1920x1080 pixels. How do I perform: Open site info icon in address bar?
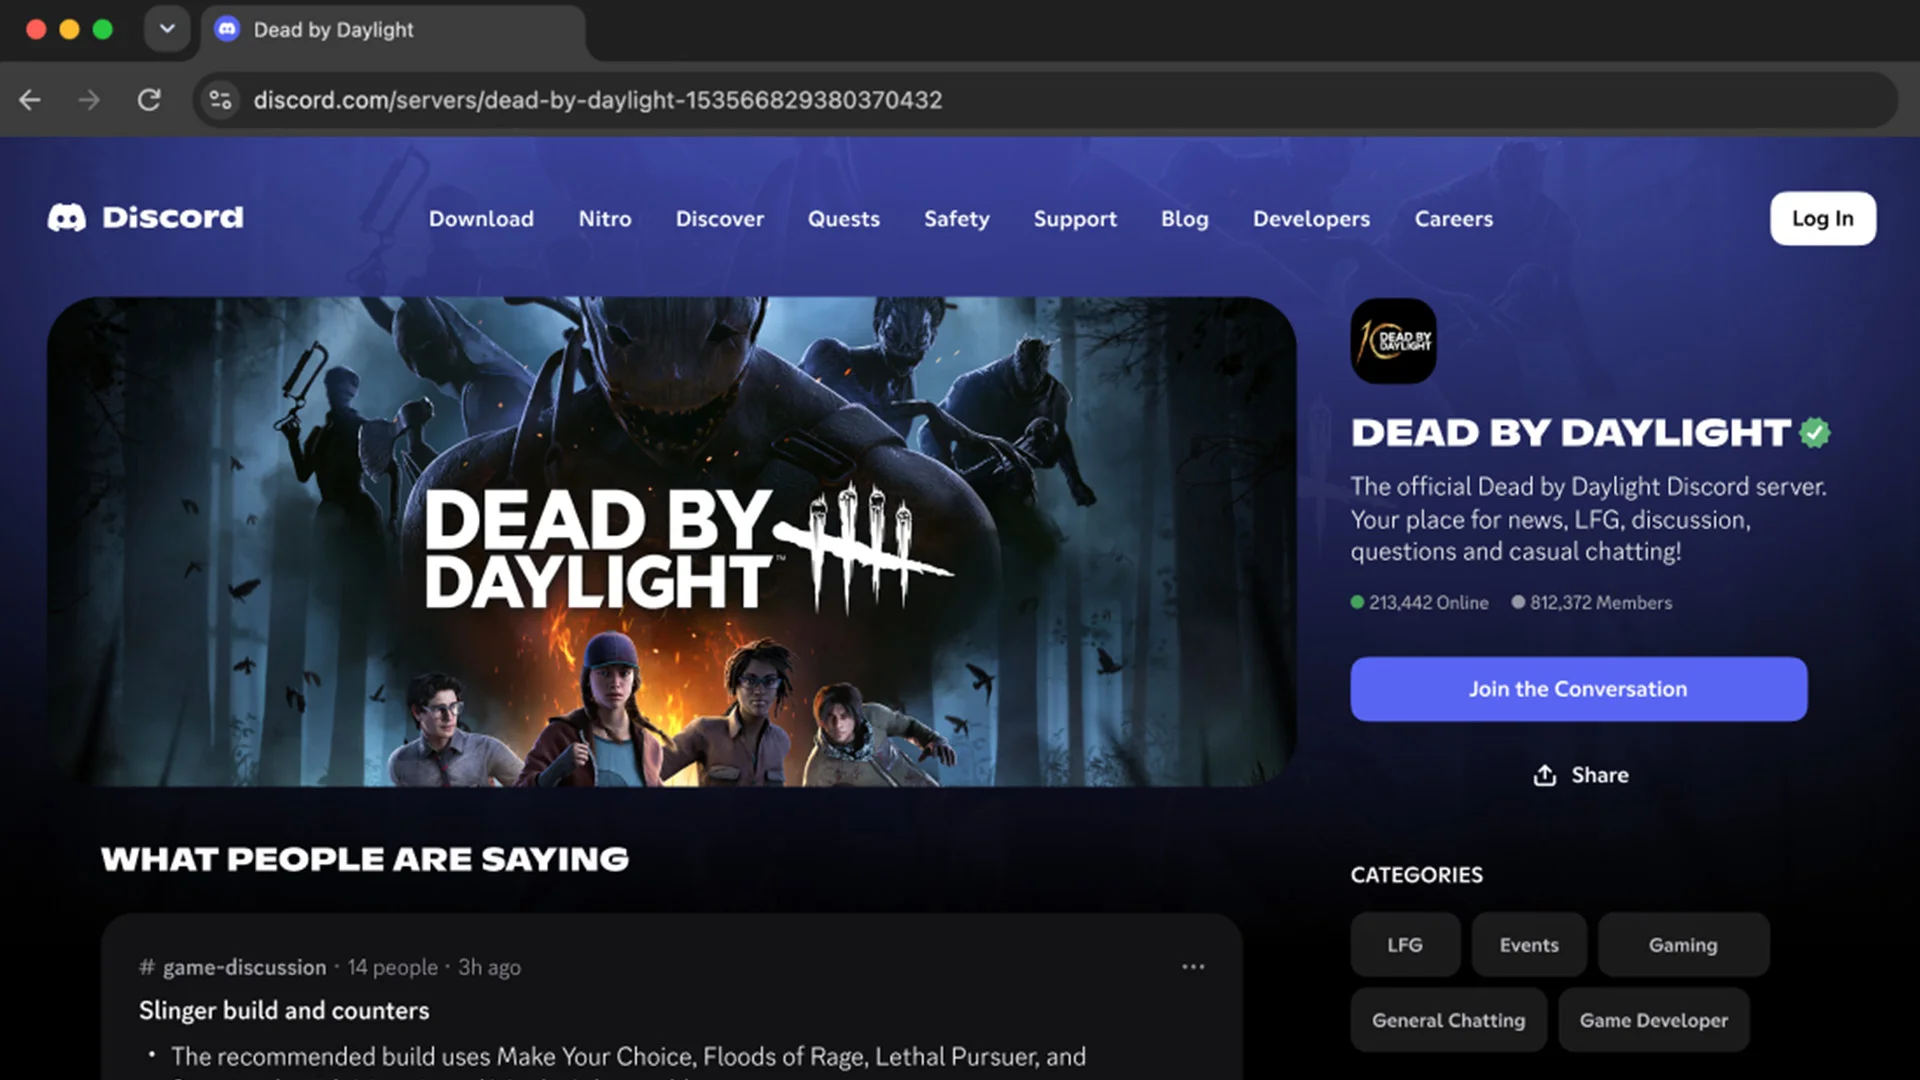(x=221, y=100)
